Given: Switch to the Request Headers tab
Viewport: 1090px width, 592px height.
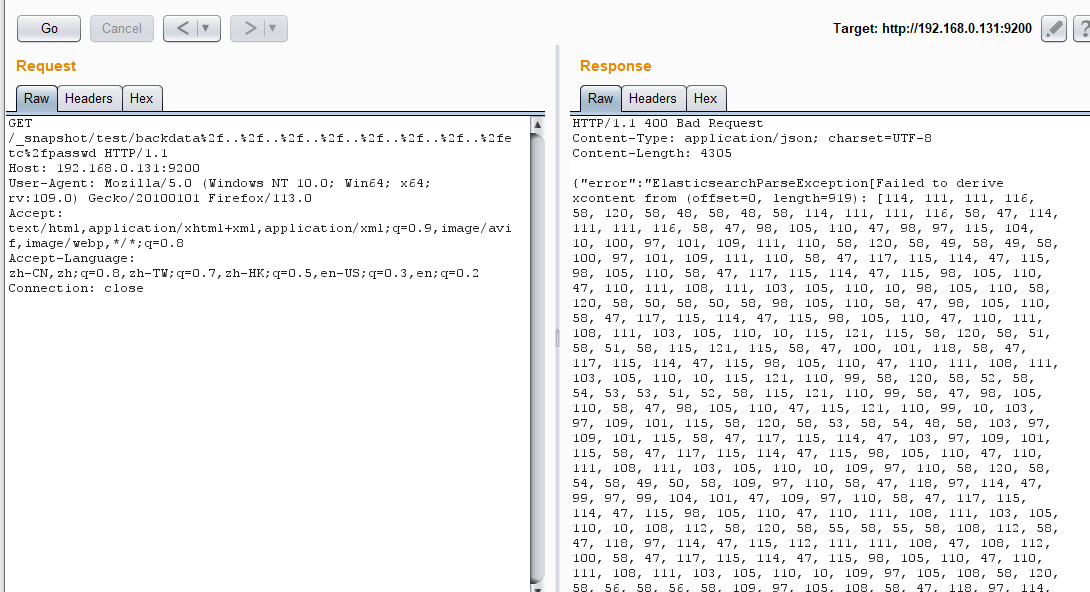Looking at the screenshot, I should [89, 99].
